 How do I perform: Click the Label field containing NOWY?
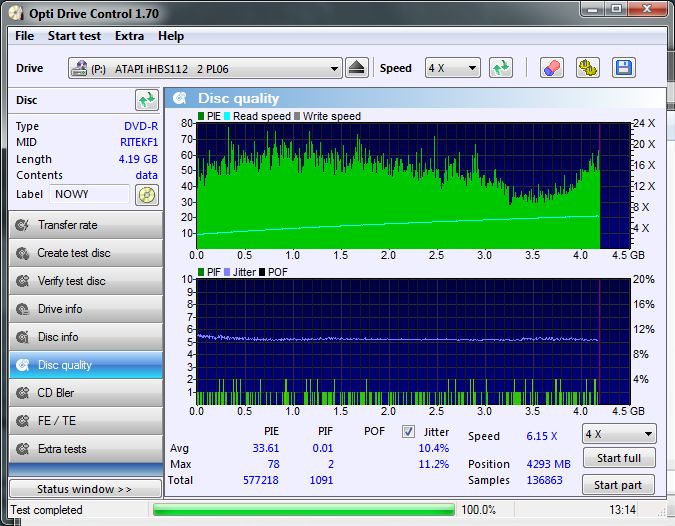(89, 194)
